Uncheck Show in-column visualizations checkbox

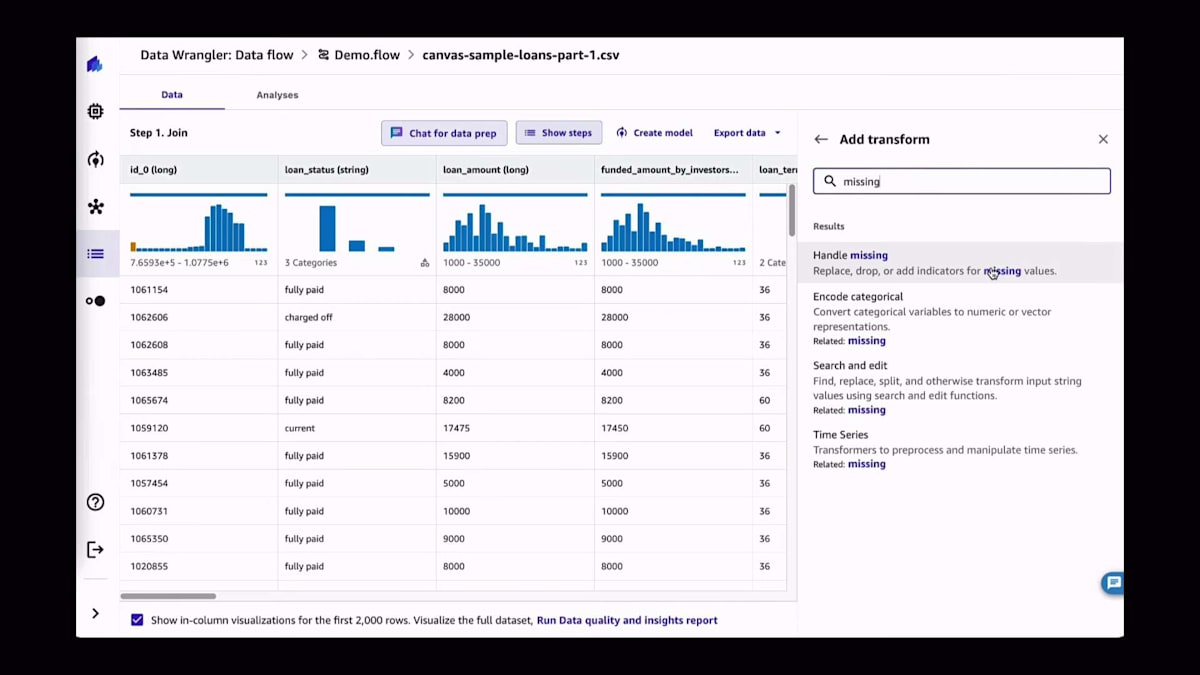click(137, 620)
